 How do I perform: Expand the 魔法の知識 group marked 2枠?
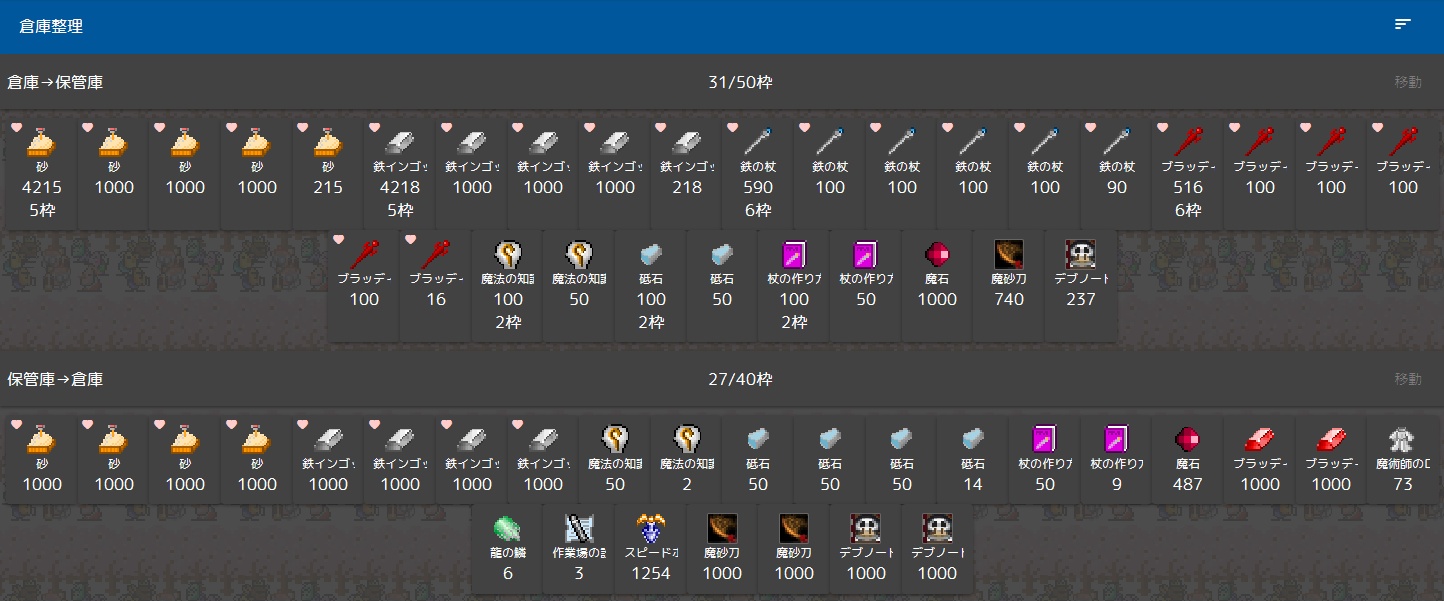pos(508,285)
